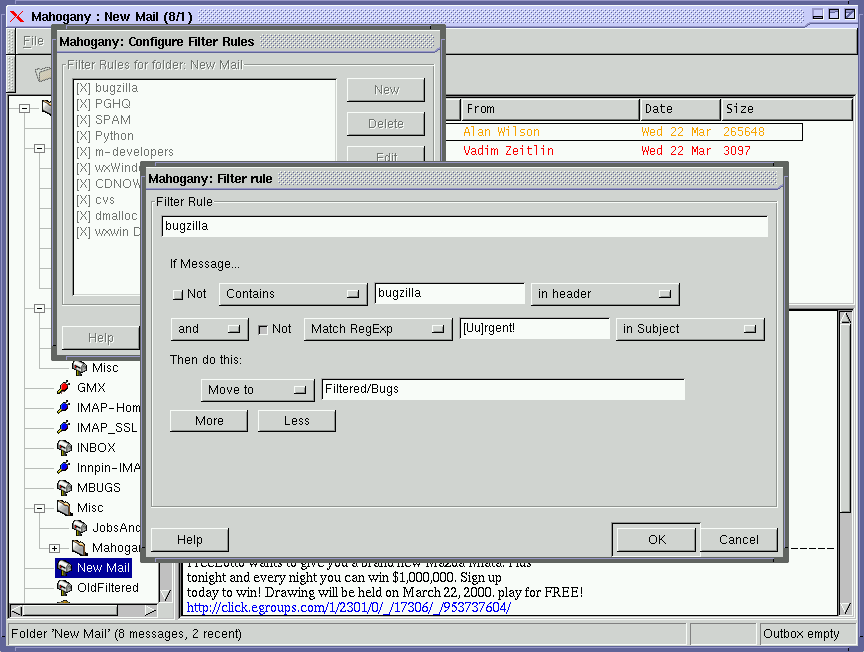Click the INBOX mailbox icon
This screenshot has width=864, height=652.
(64, 448)
